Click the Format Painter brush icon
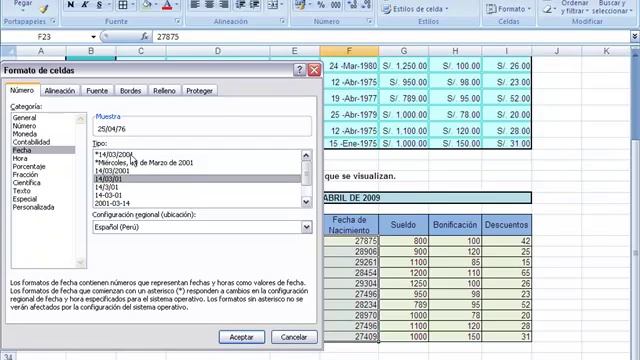The width and height of the screenshot is (640, 360). point(44,8)
